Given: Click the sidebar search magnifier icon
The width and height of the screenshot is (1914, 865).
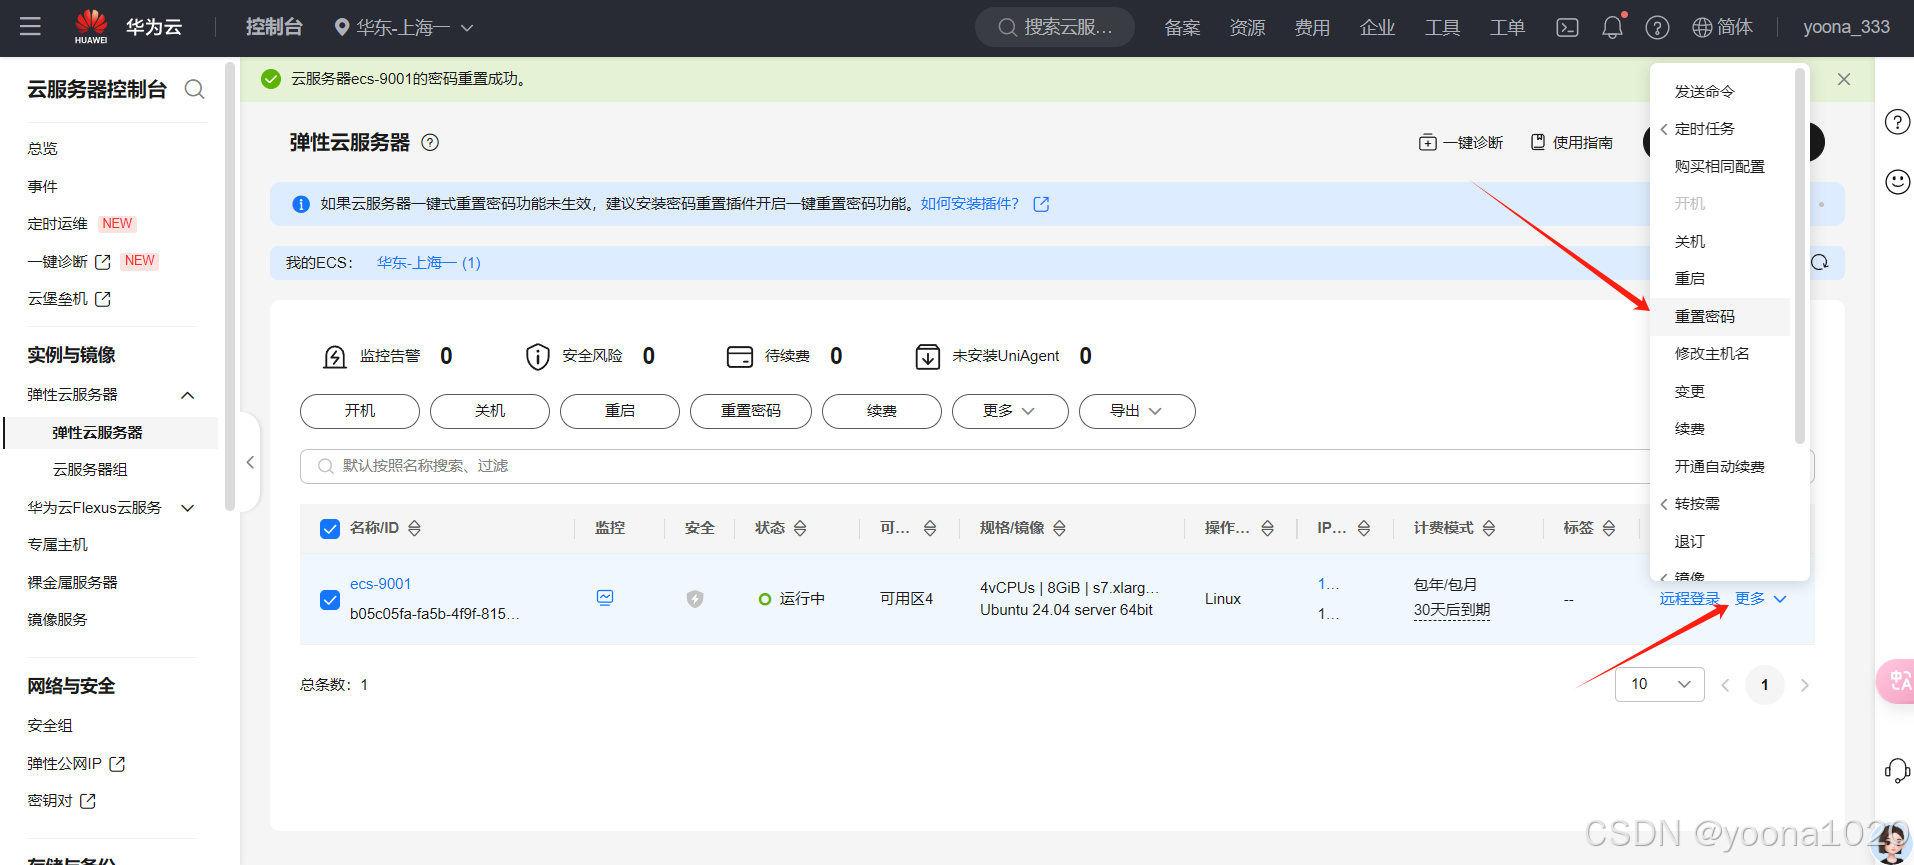Looking at the screenshot, I should pyautogui.click(x=195, y=90).
